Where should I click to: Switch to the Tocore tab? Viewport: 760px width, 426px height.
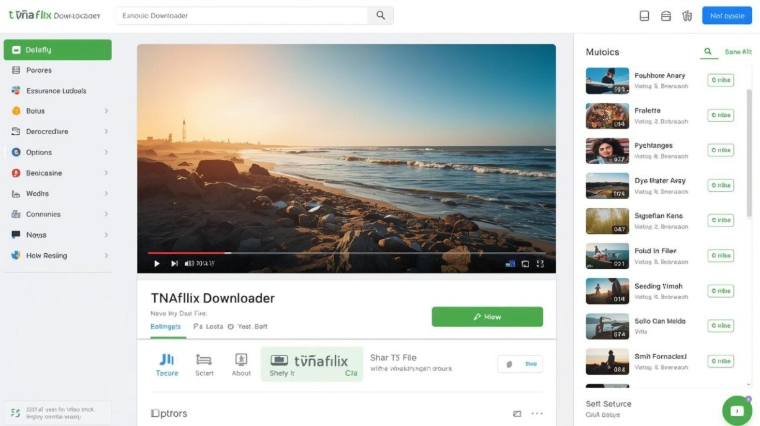pos(167,364)
